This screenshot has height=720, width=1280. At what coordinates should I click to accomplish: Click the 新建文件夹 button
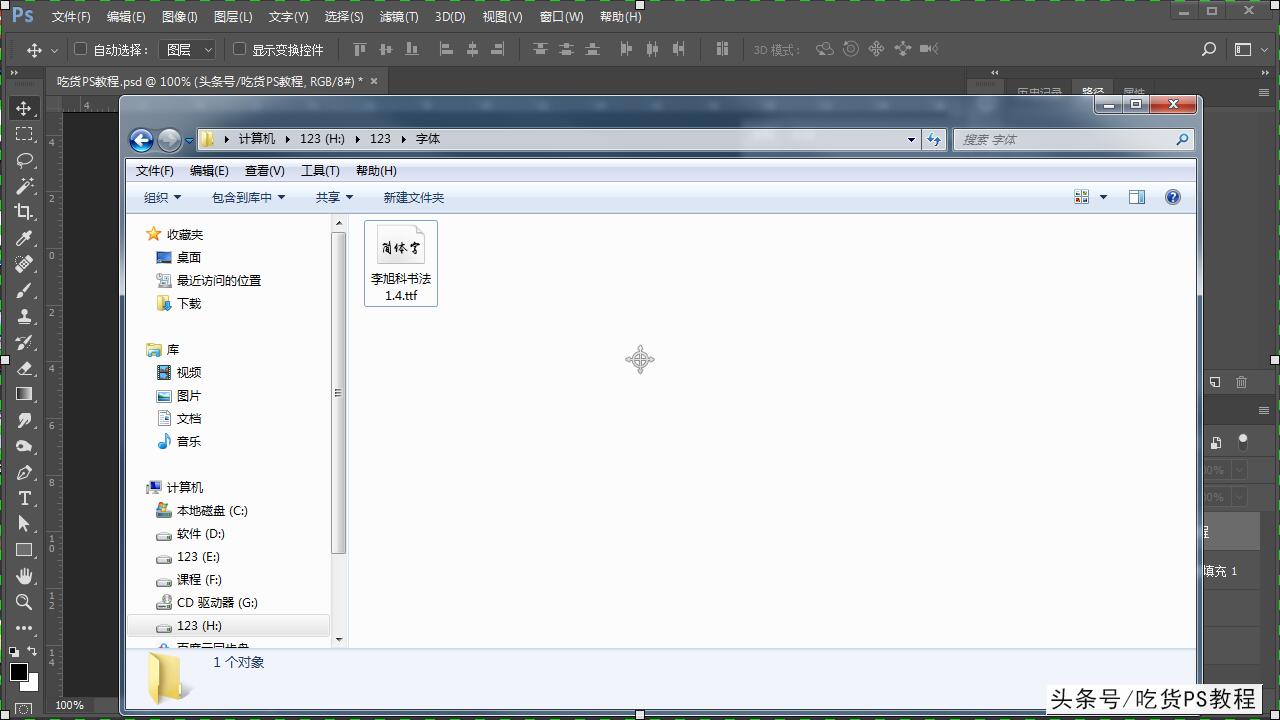coord(414,197)
